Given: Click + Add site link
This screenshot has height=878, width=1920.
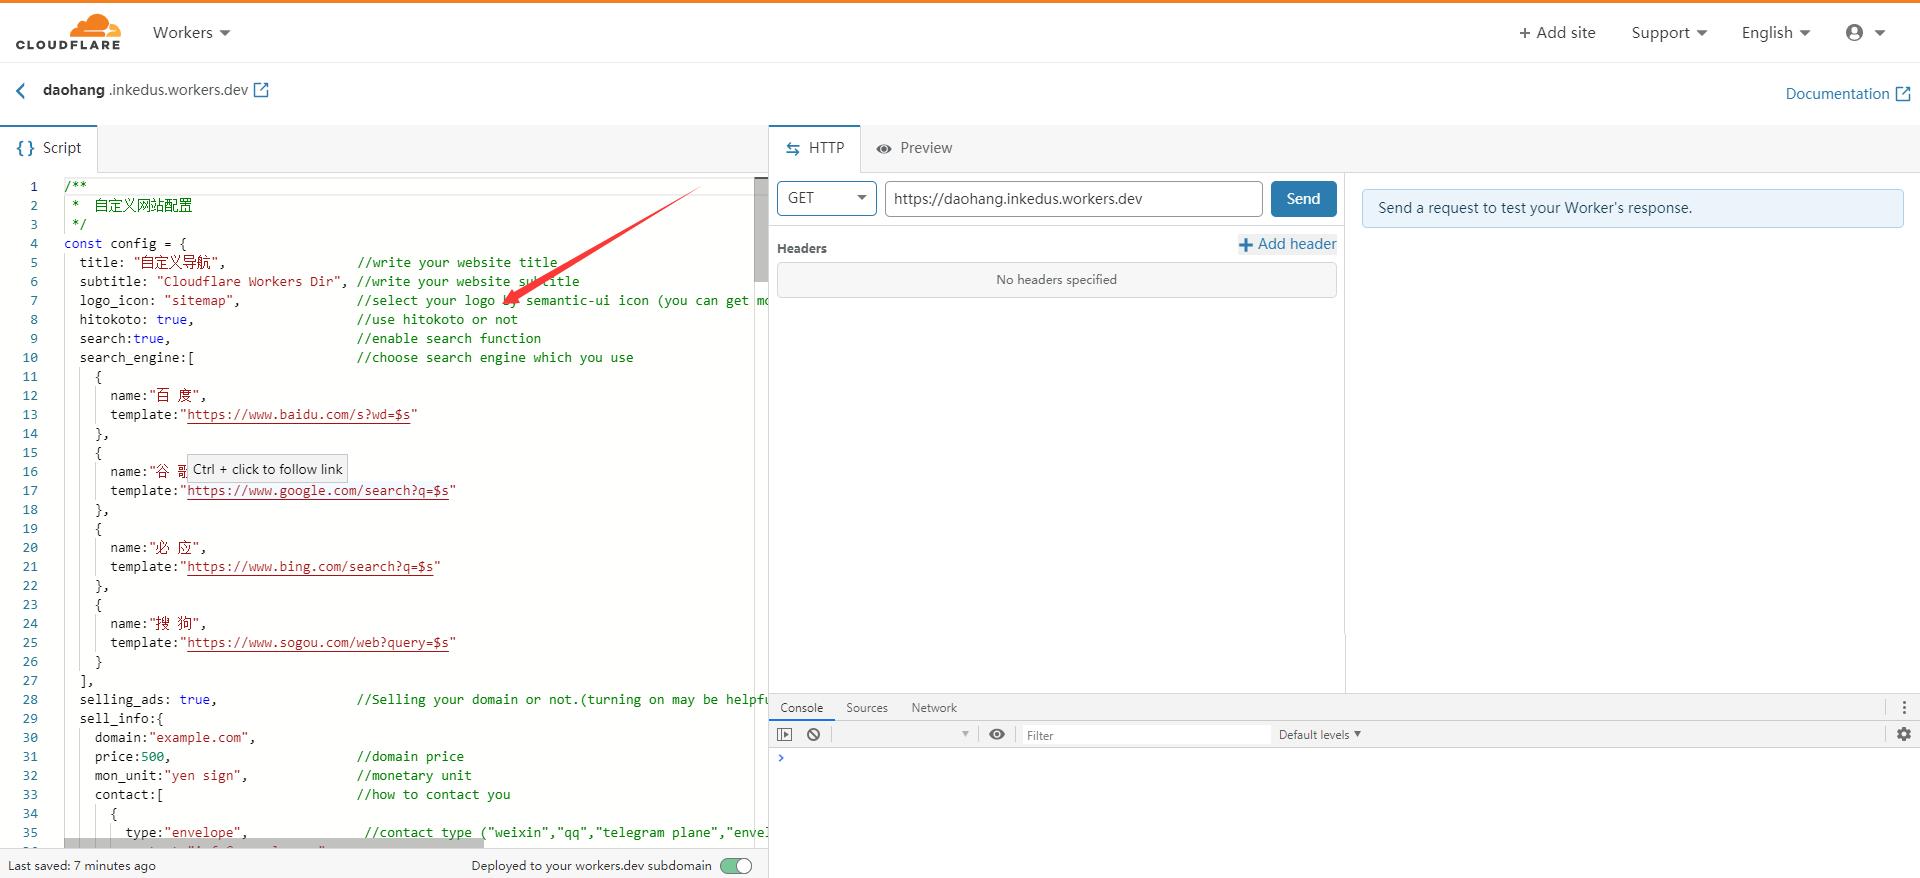Looking at the screenshot, I should pos(1557,33).
